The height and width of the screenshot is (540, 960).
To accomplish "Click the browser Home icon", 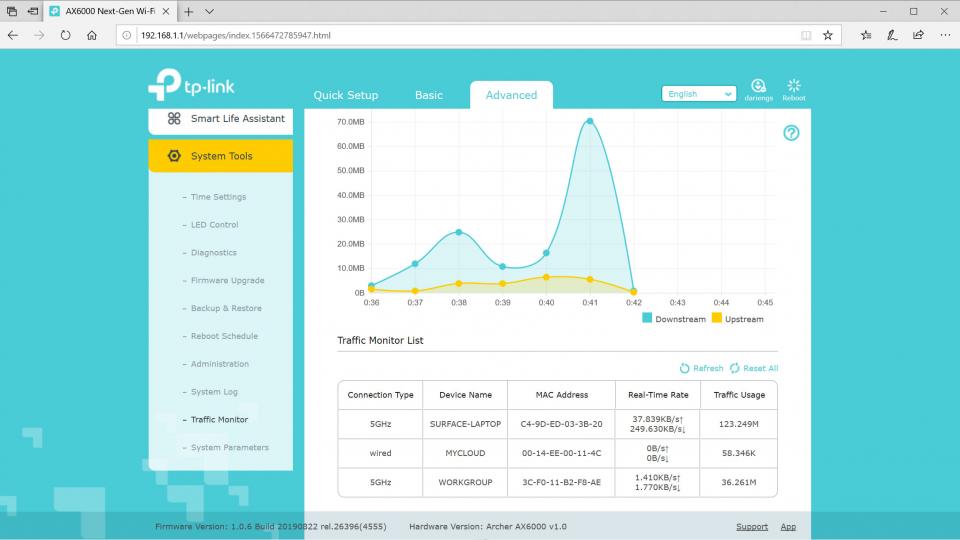I will pos(92,35).
